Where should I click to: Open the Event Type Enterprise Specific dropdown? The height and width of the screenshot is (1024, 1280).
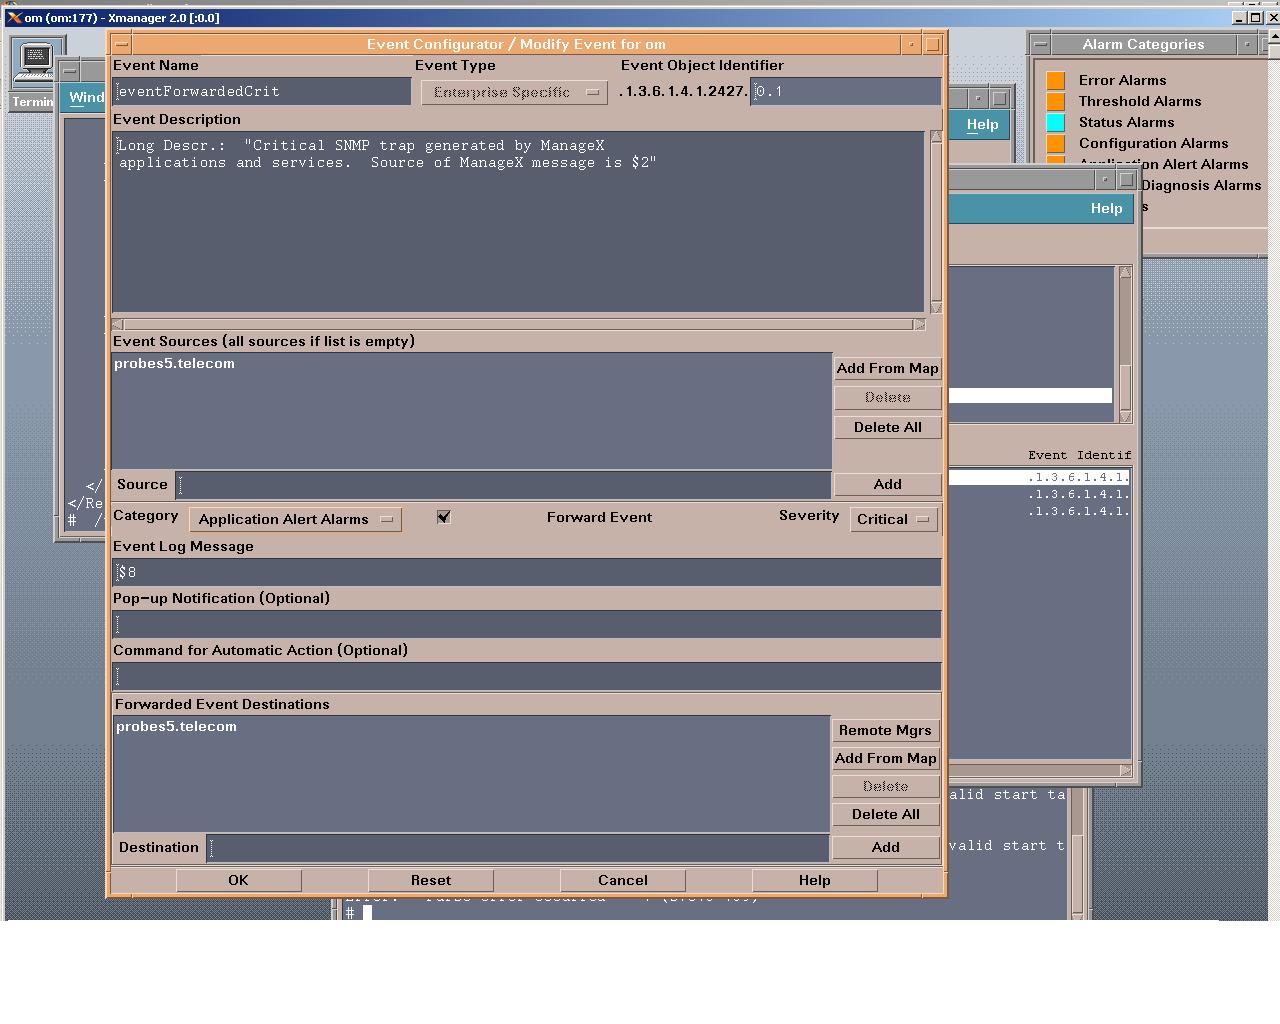point(514,92)
